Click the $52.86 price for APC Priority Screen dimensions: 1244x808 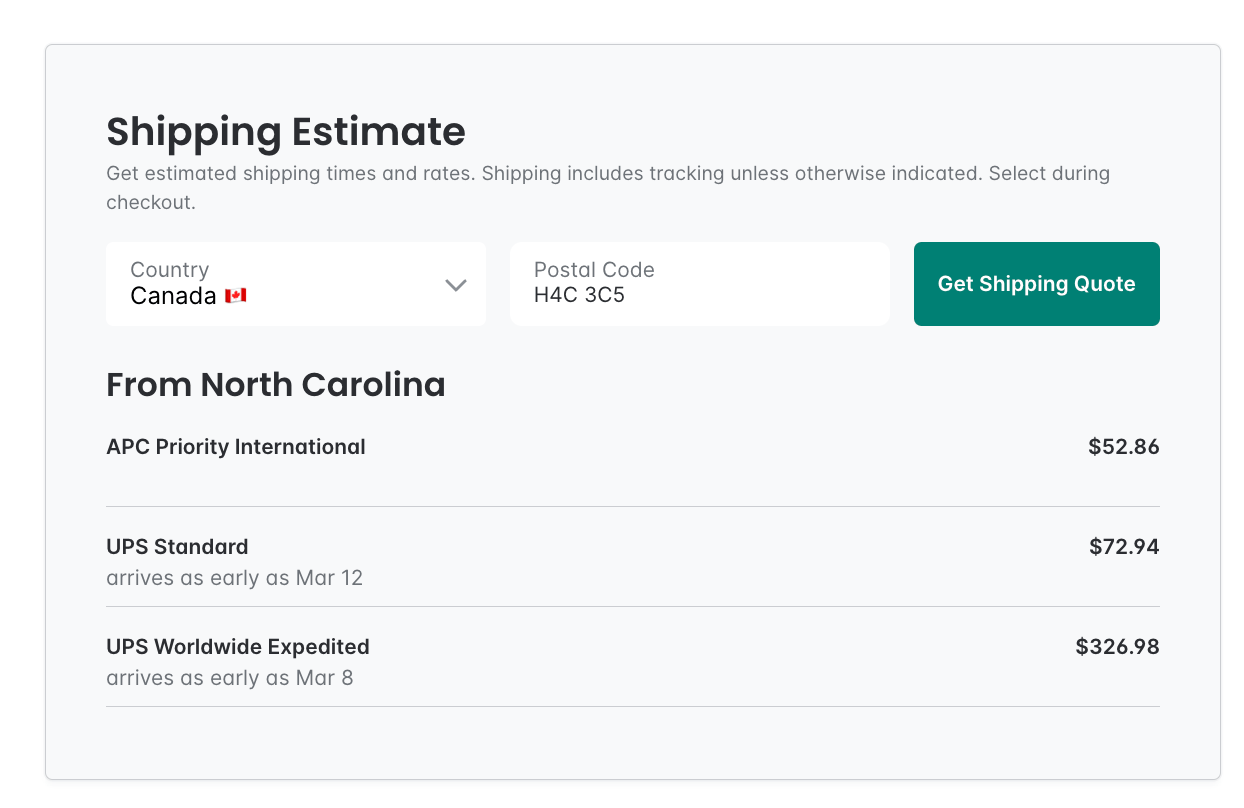1124,447
